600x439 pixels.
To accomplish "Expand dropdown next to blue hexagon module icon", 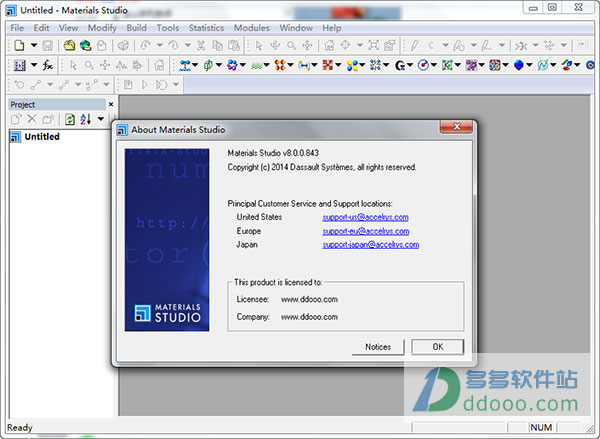I will tap(529, 65).
